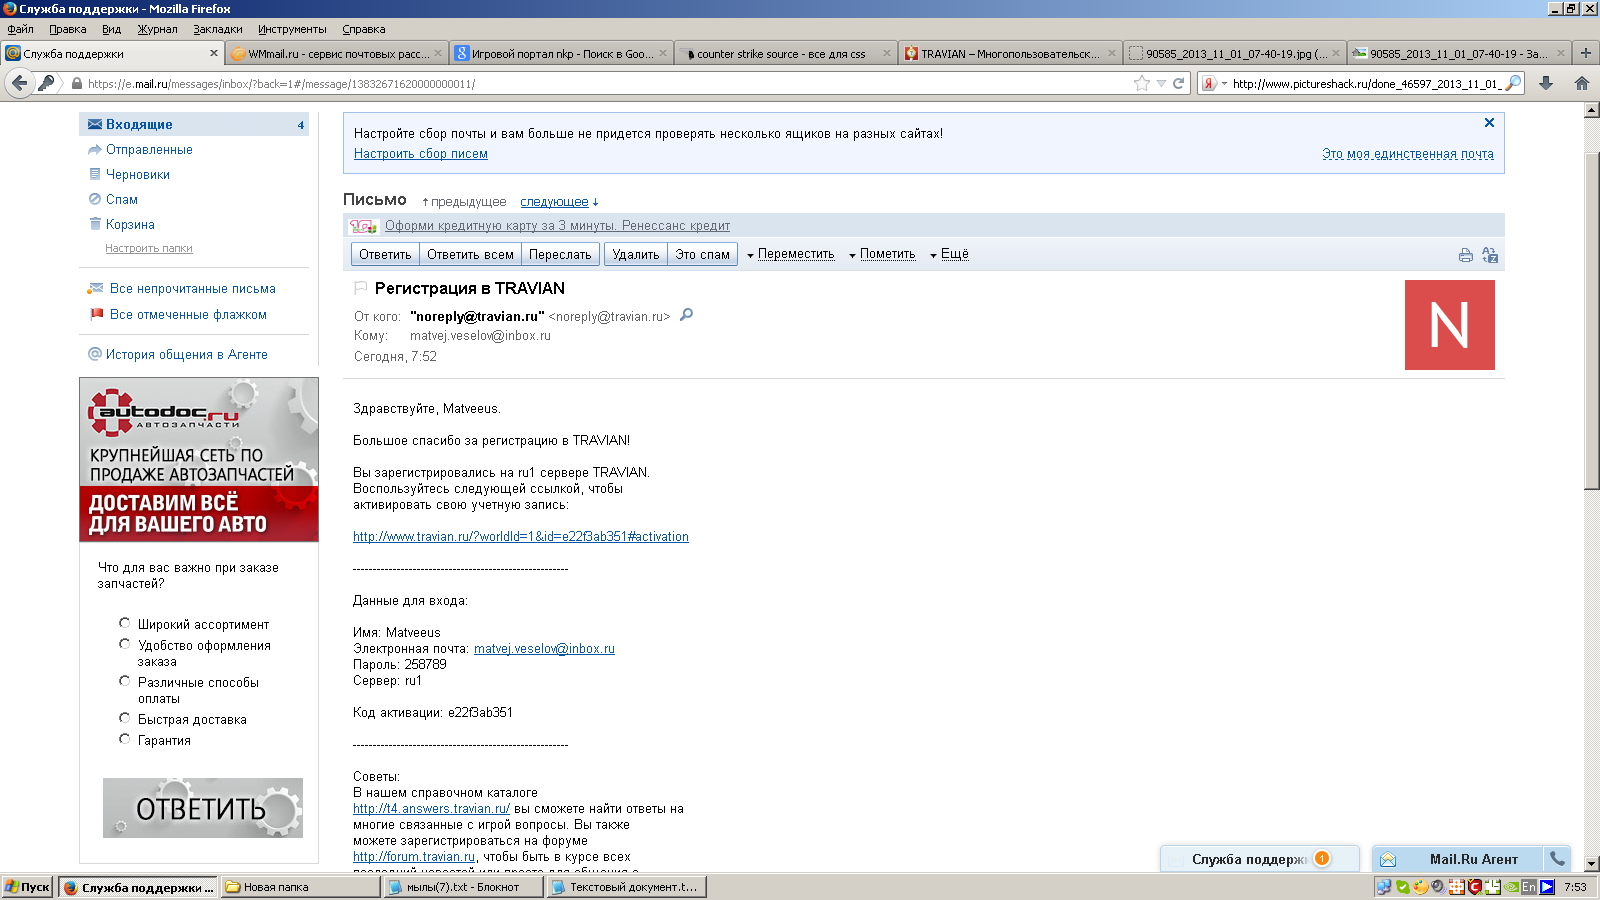Viewport: 1600px width, 900px height.
Task: Go to the следующее letter link
Action: pos(554,201)
